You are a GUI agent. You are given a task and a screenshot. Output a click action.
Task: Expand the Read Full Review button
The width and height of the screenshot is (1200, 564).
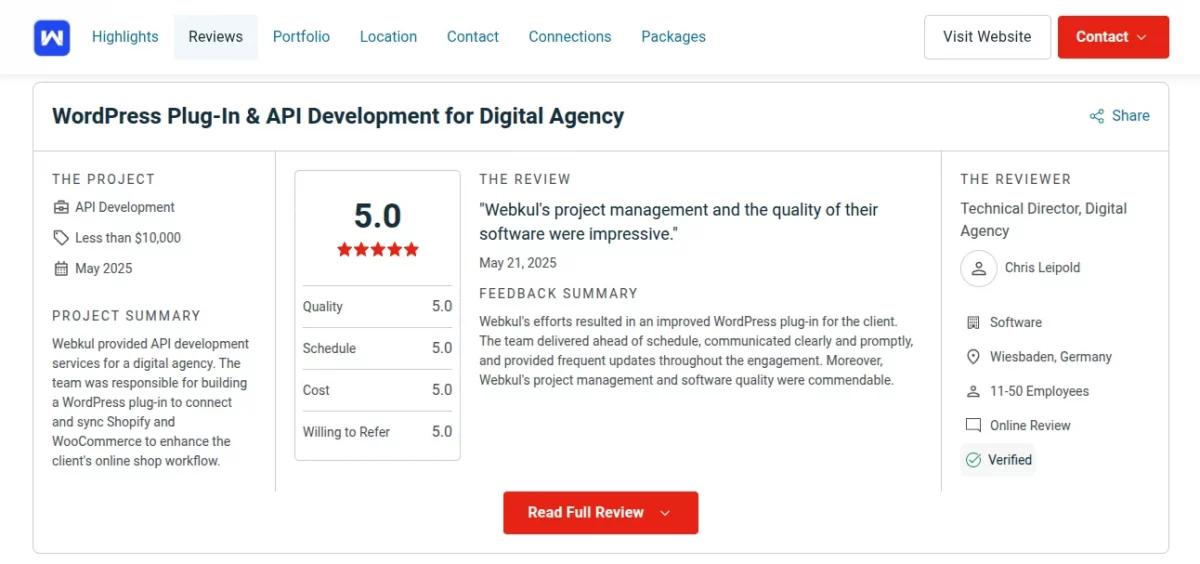click(600, 512)
